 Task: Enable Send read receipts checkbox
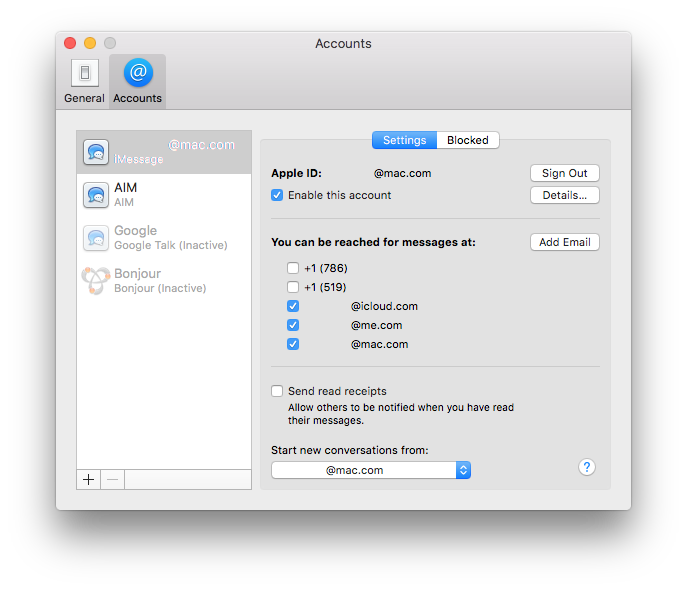coord(277,391)
